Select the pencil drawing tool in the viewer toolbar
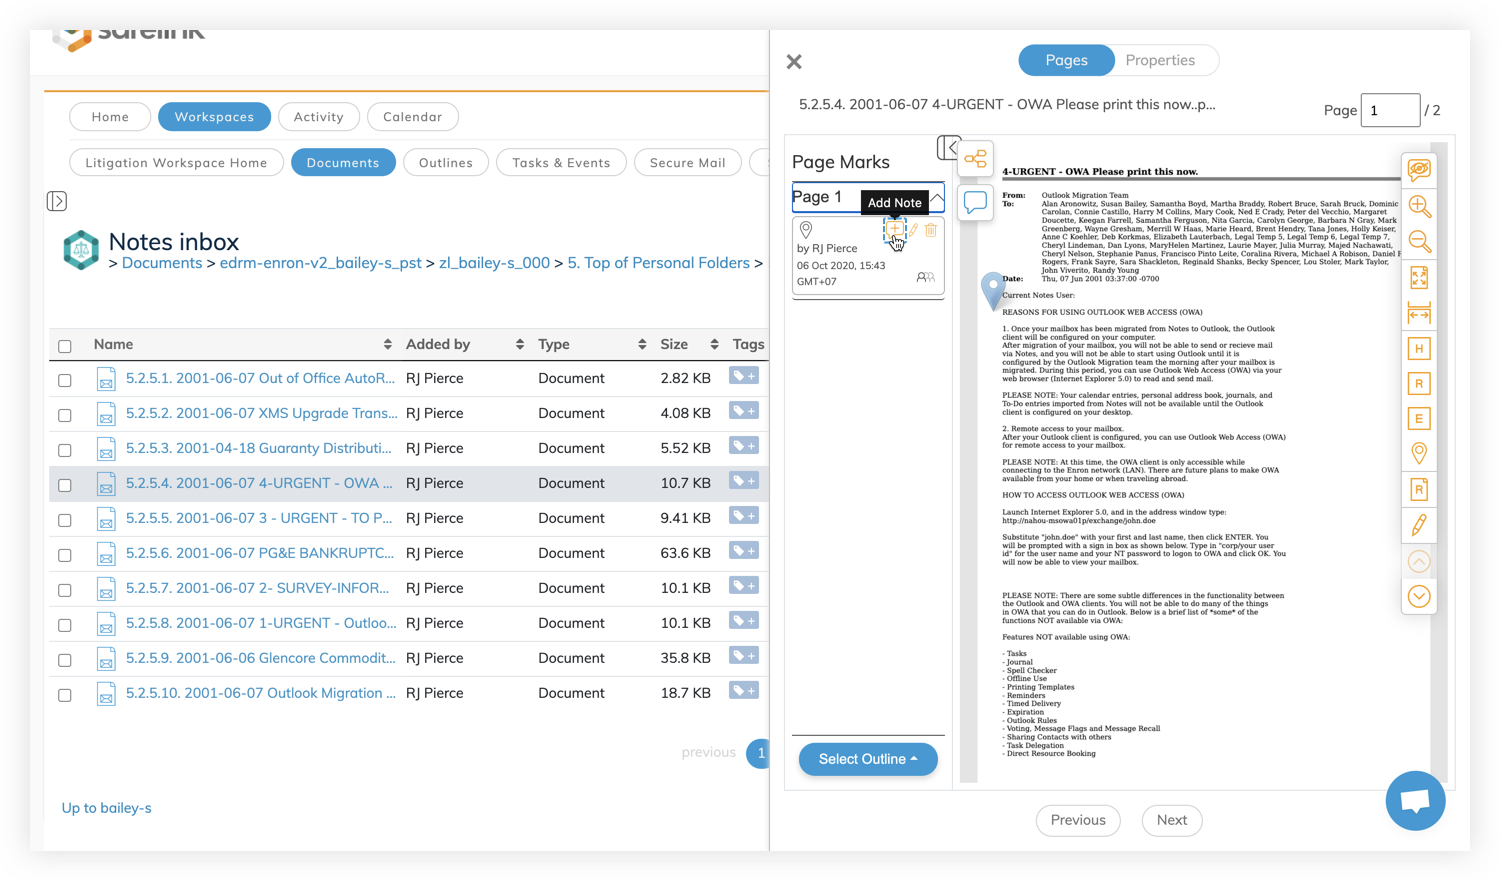The width and height of the screenshot is (1500, 881). click(x=1419, y=525)
